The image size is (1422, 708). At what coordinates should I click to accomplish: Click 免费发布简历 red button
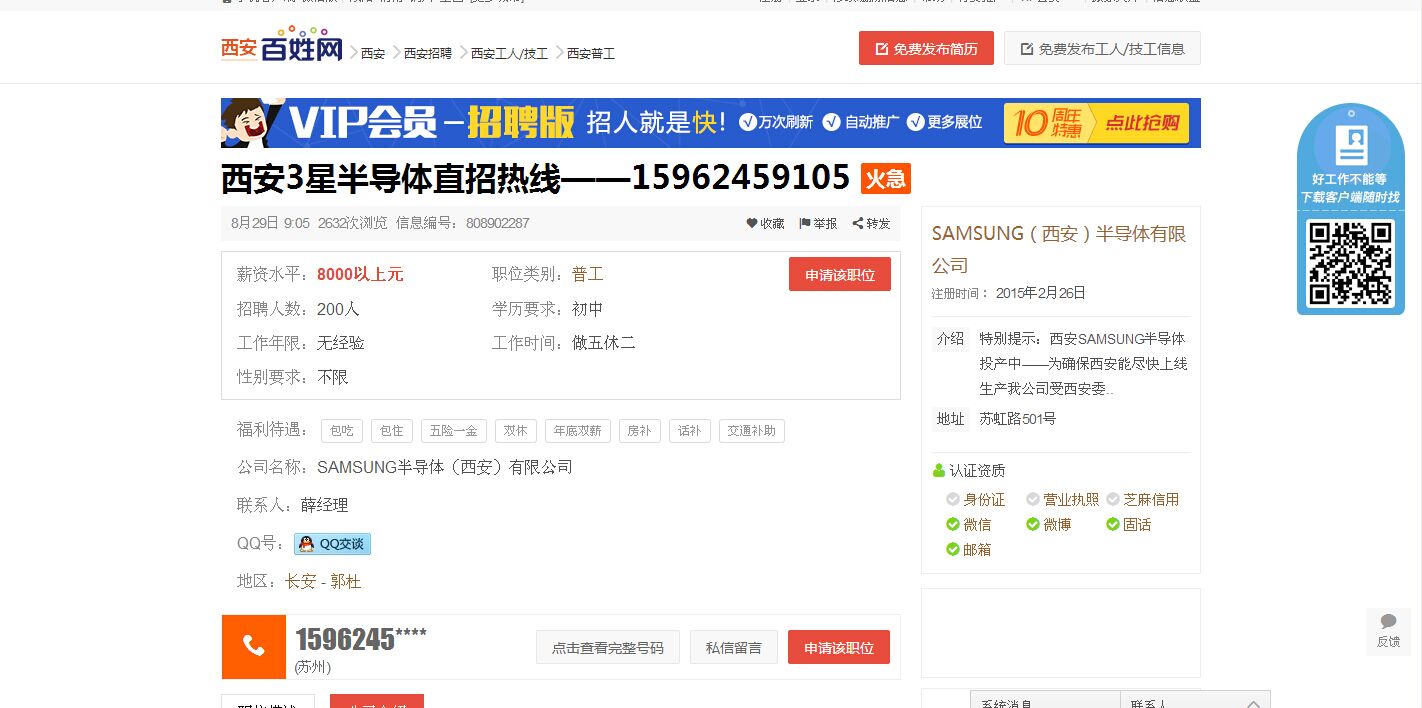(926, 48)
